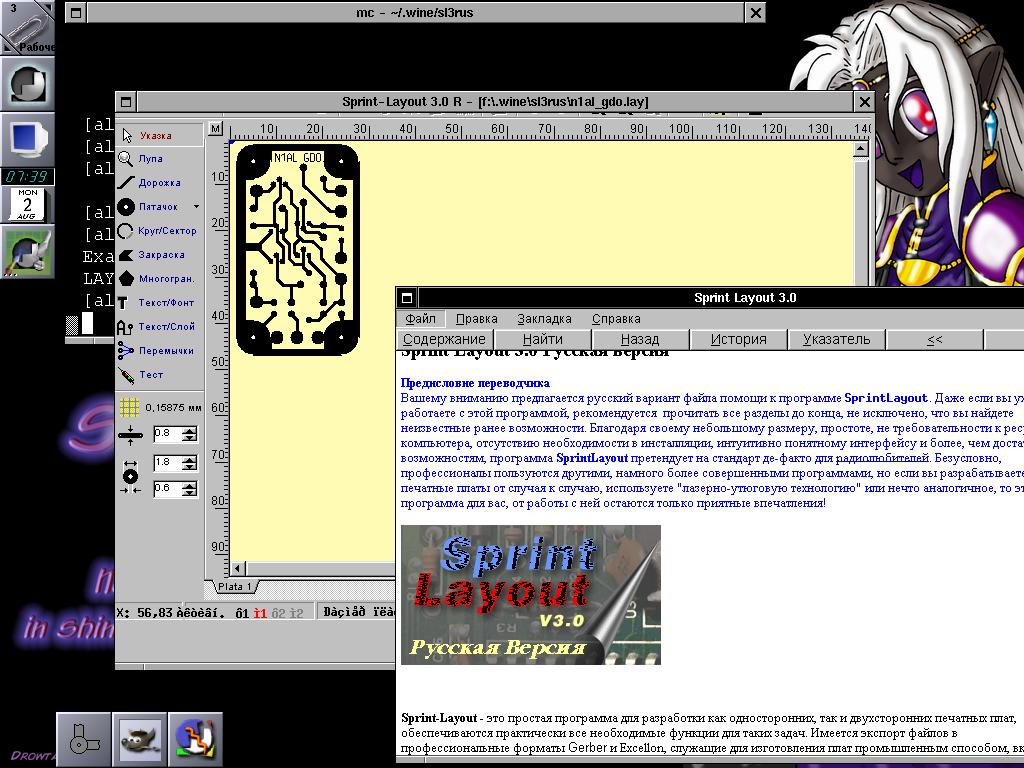Select the Тест probe tool

[x=160, y=375]
